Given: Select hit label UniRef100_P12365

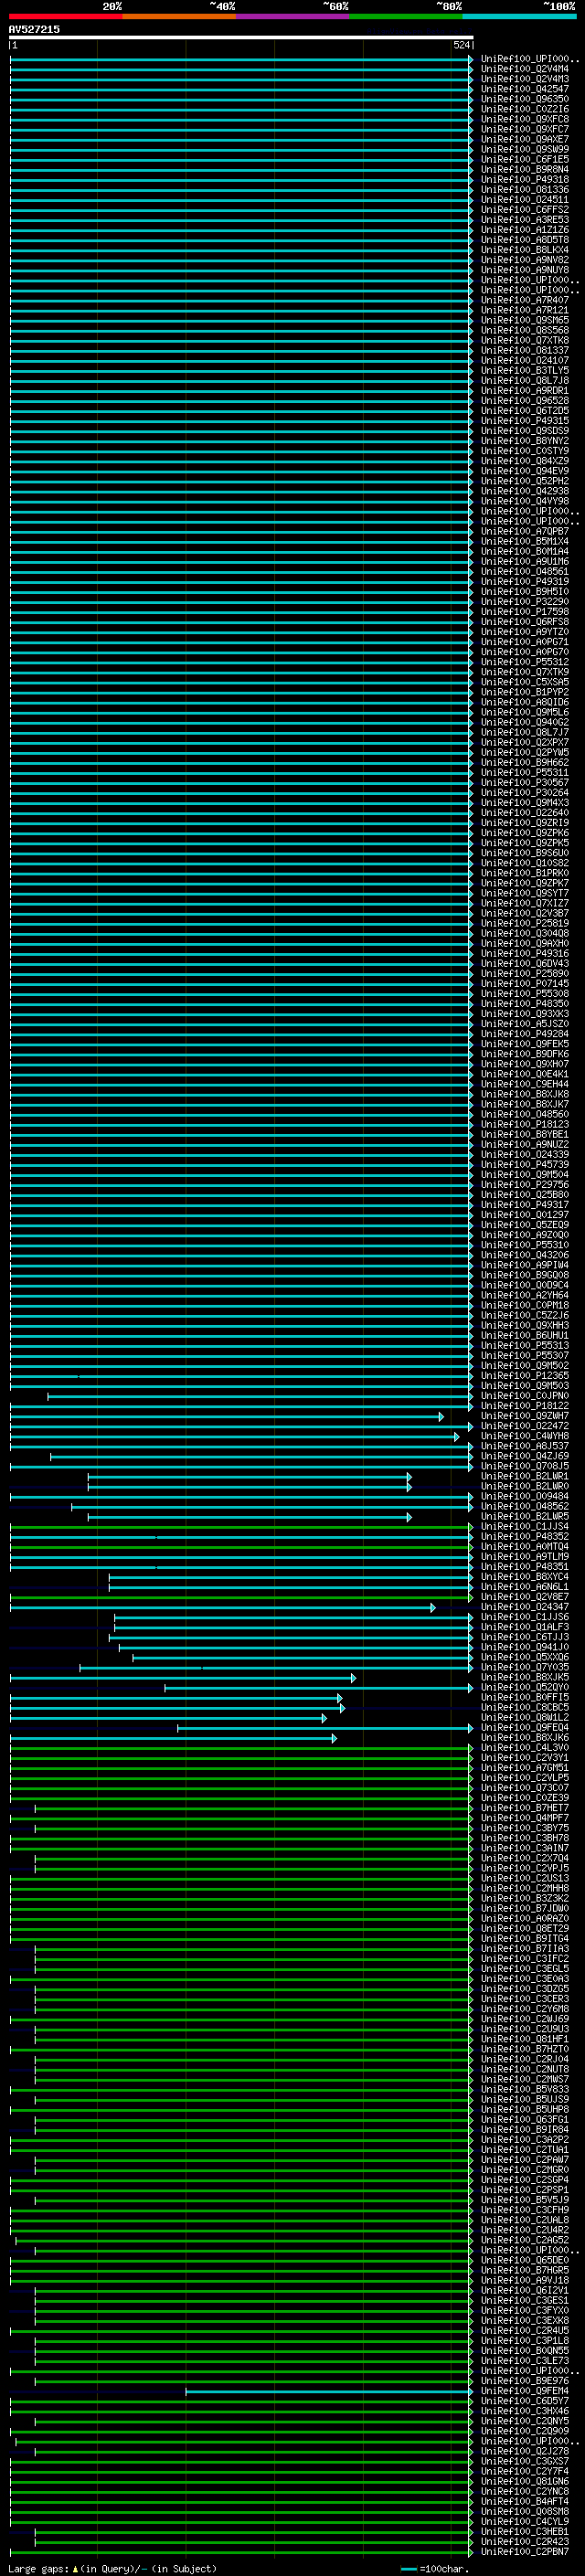Looking at the screenshot, I should (x=525, y=1375).
